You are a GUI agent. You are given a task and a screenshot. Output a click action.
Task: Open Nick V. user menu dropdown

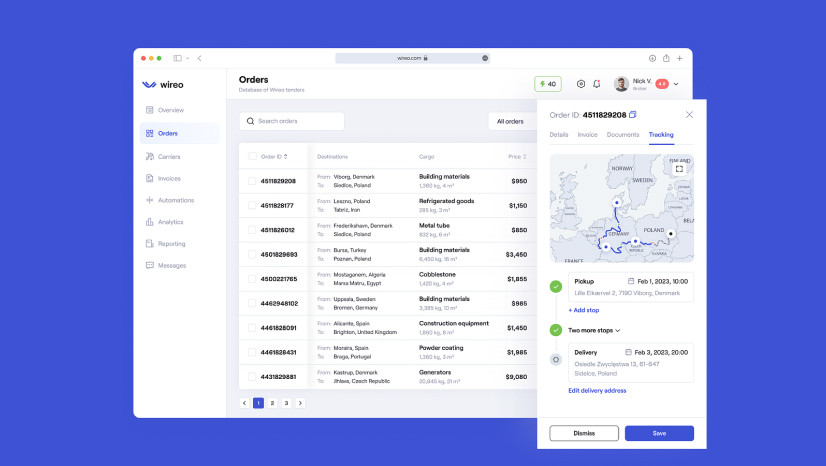pos(676,84)
